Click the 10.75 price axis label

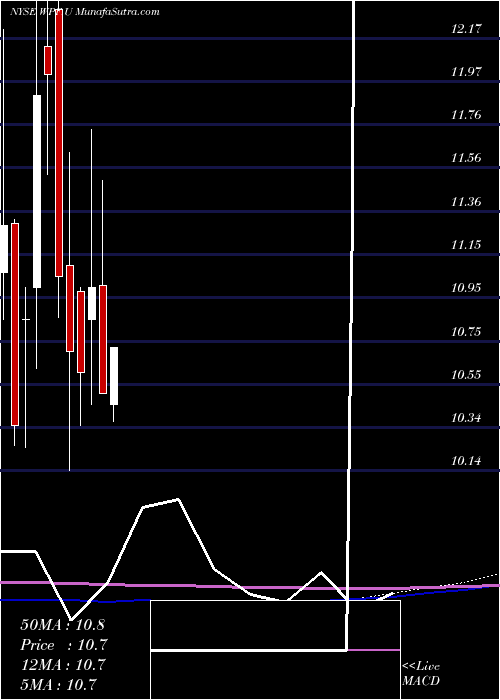467,332
